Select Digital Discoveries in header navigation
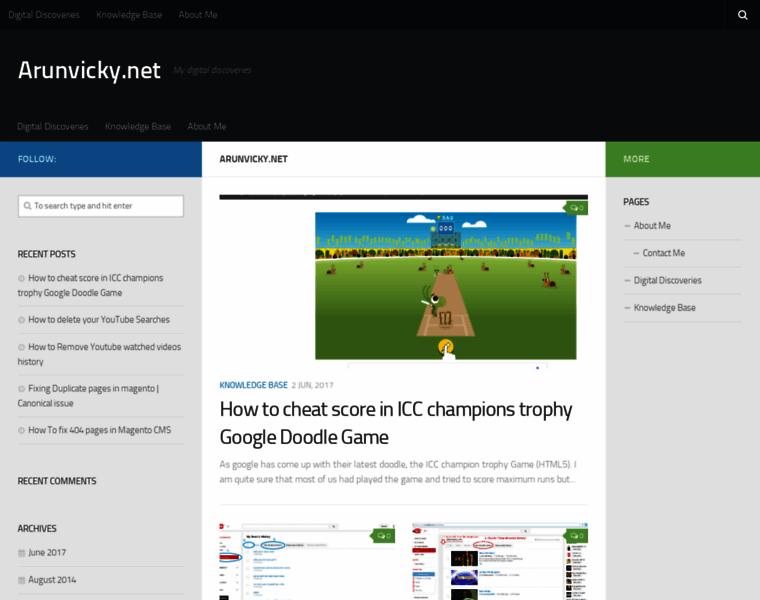Viewport: 760px width, 600px height. pyautogui.click(x=53, y=126)
